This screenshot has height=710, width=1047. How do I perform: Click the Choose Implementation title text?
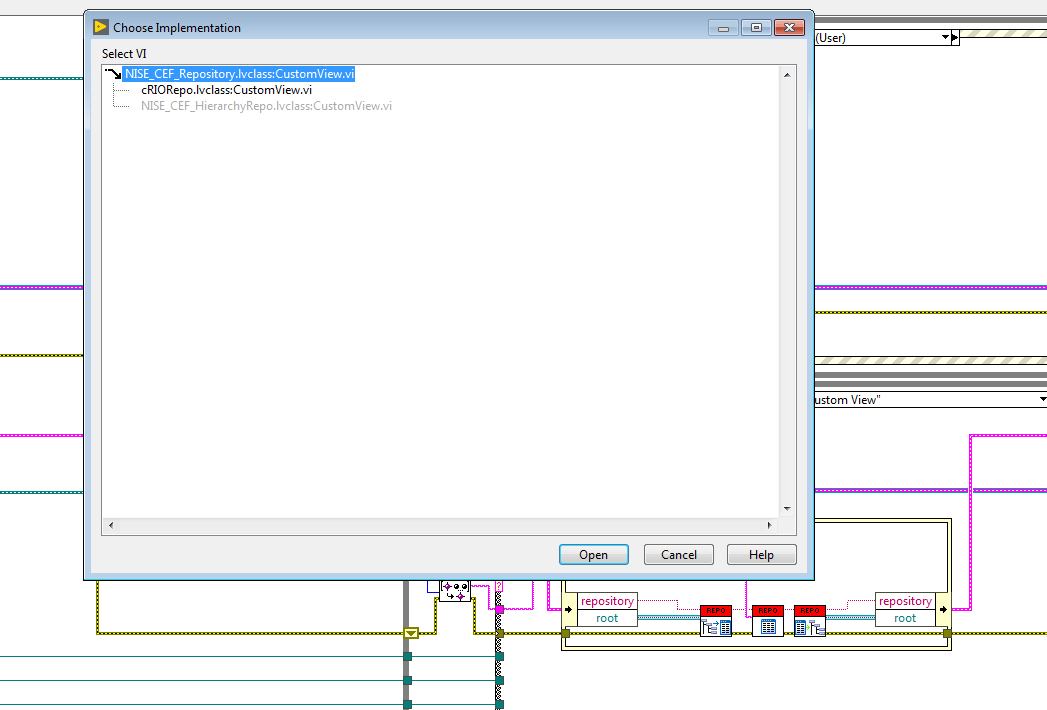(177, 28)
